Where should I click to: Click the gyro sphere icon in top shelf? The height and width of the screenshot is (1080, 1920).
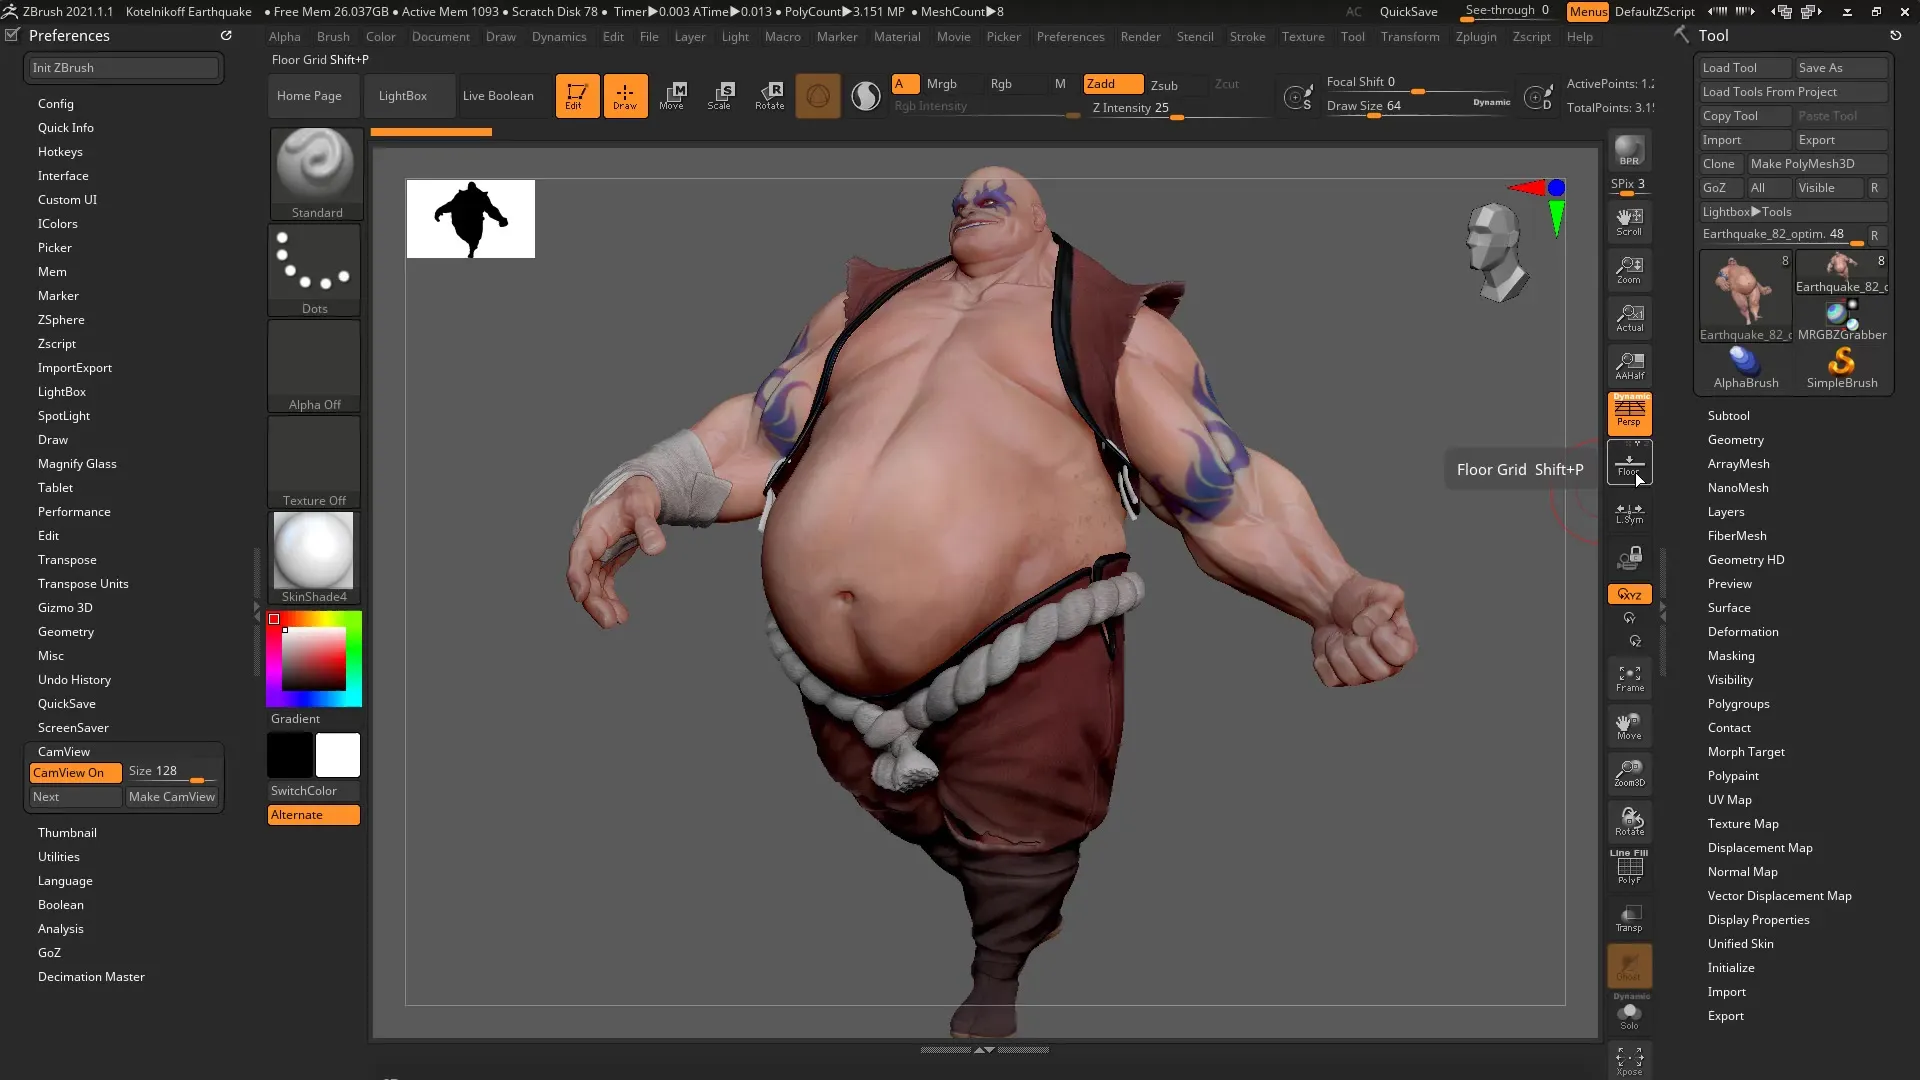point(817,96)
